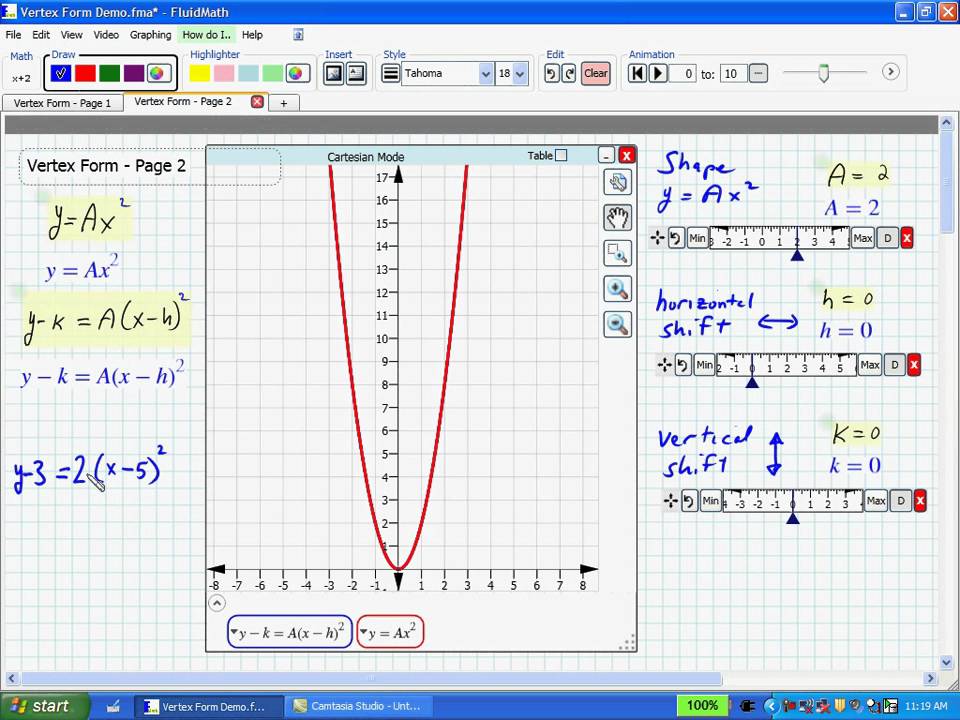The height and width of the screenshot is (720, 960).
Task: Reset the h slider
Action: click(683, 365)
